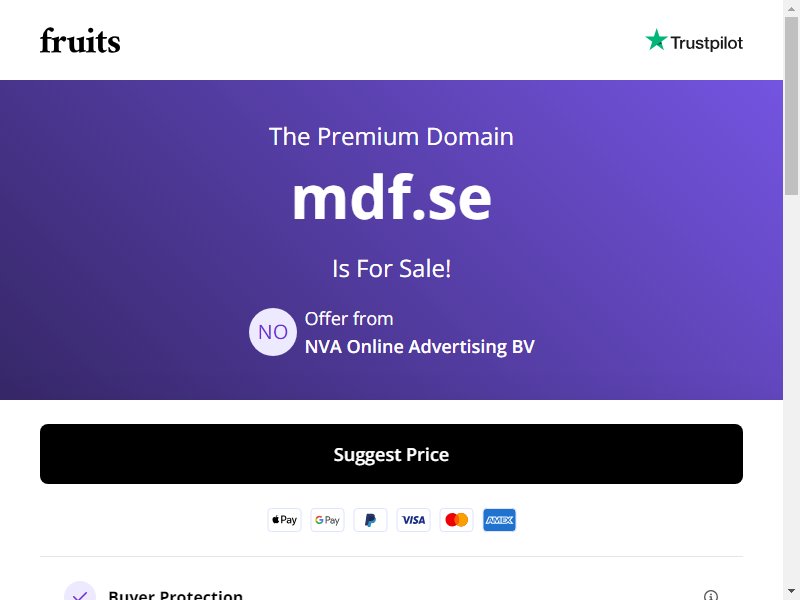Select the Google Pay icon

point(327,520)
